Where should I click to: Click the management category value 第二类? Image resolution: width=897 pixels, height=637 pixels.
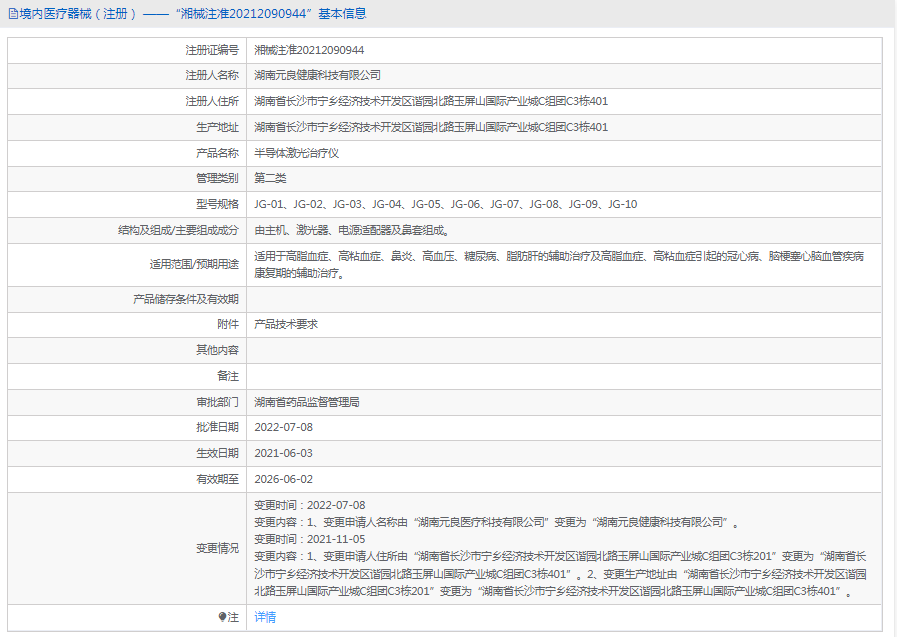coord(270,178)
